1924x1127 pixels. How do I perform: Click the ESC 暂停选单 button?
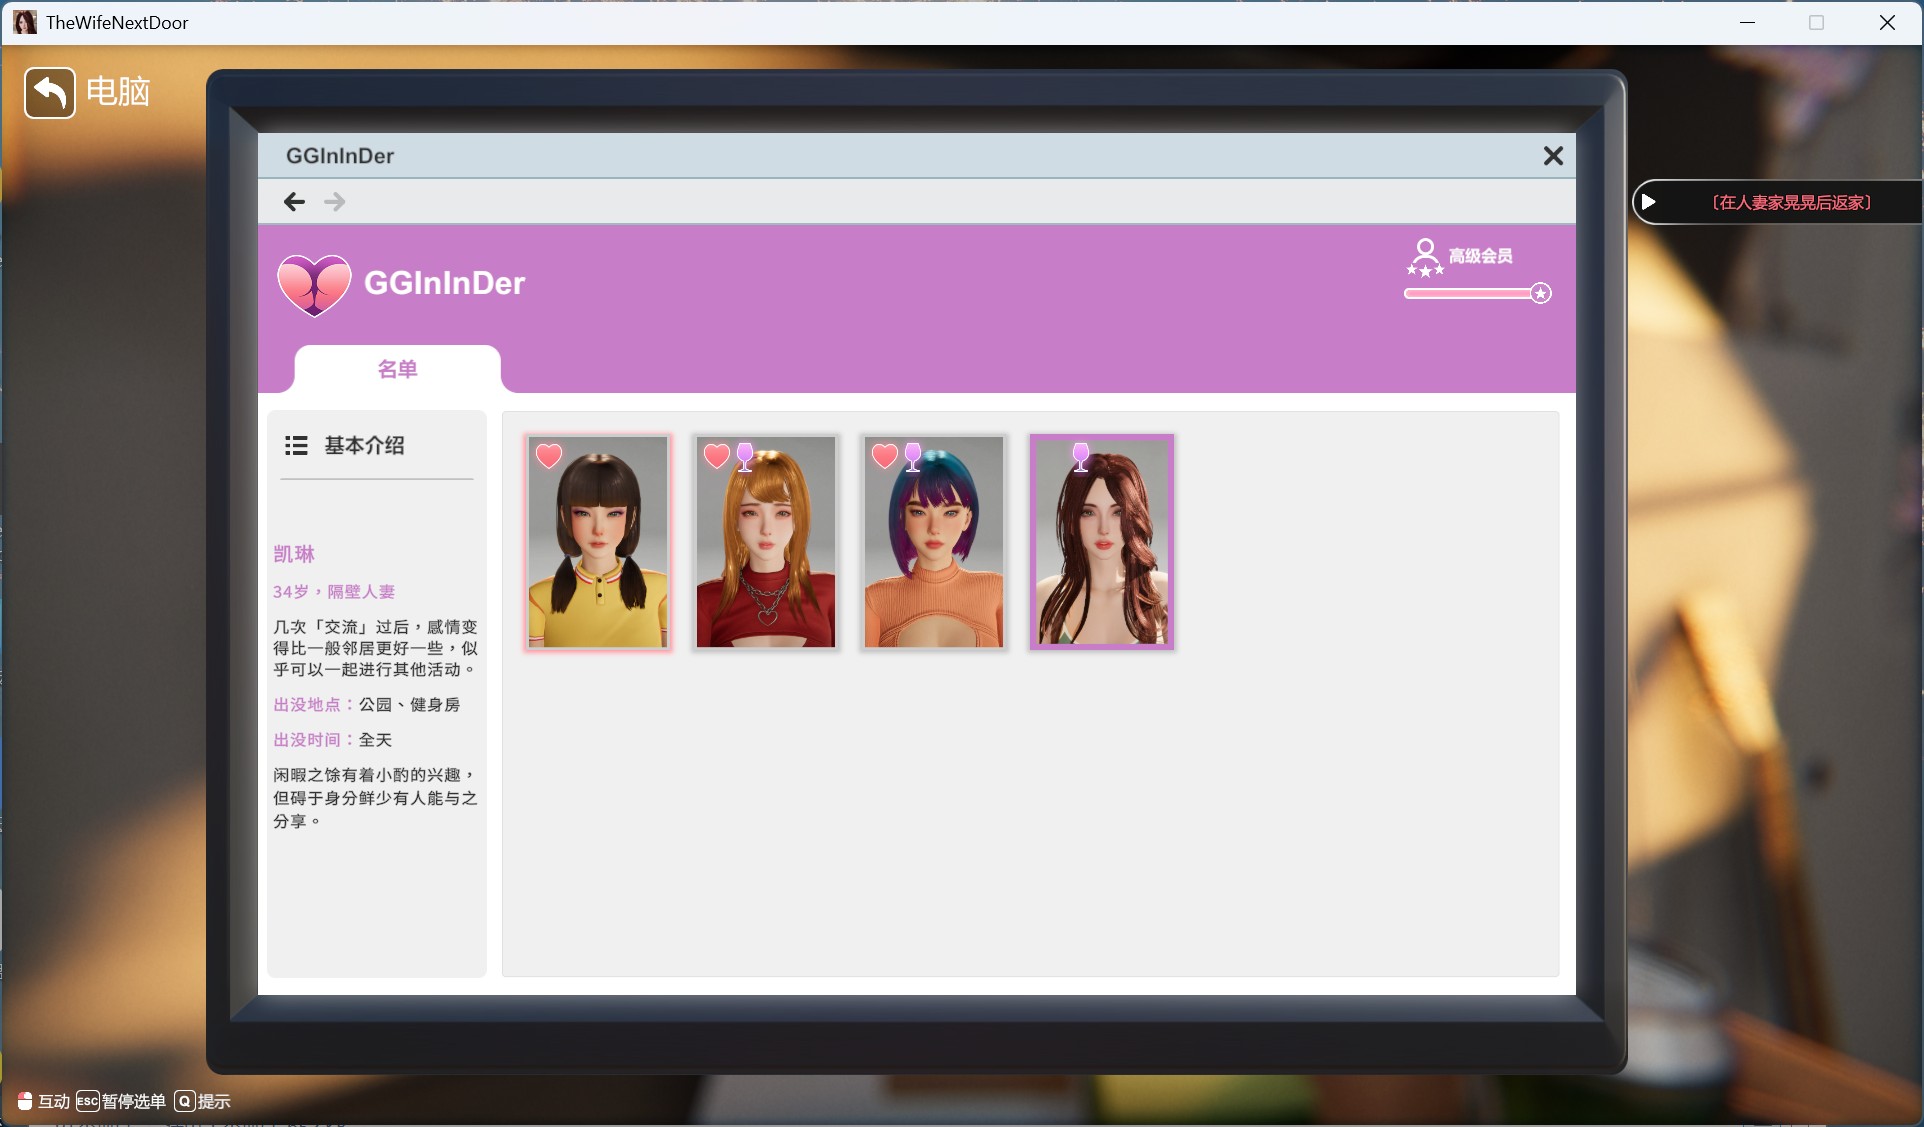click(85, 1101)
